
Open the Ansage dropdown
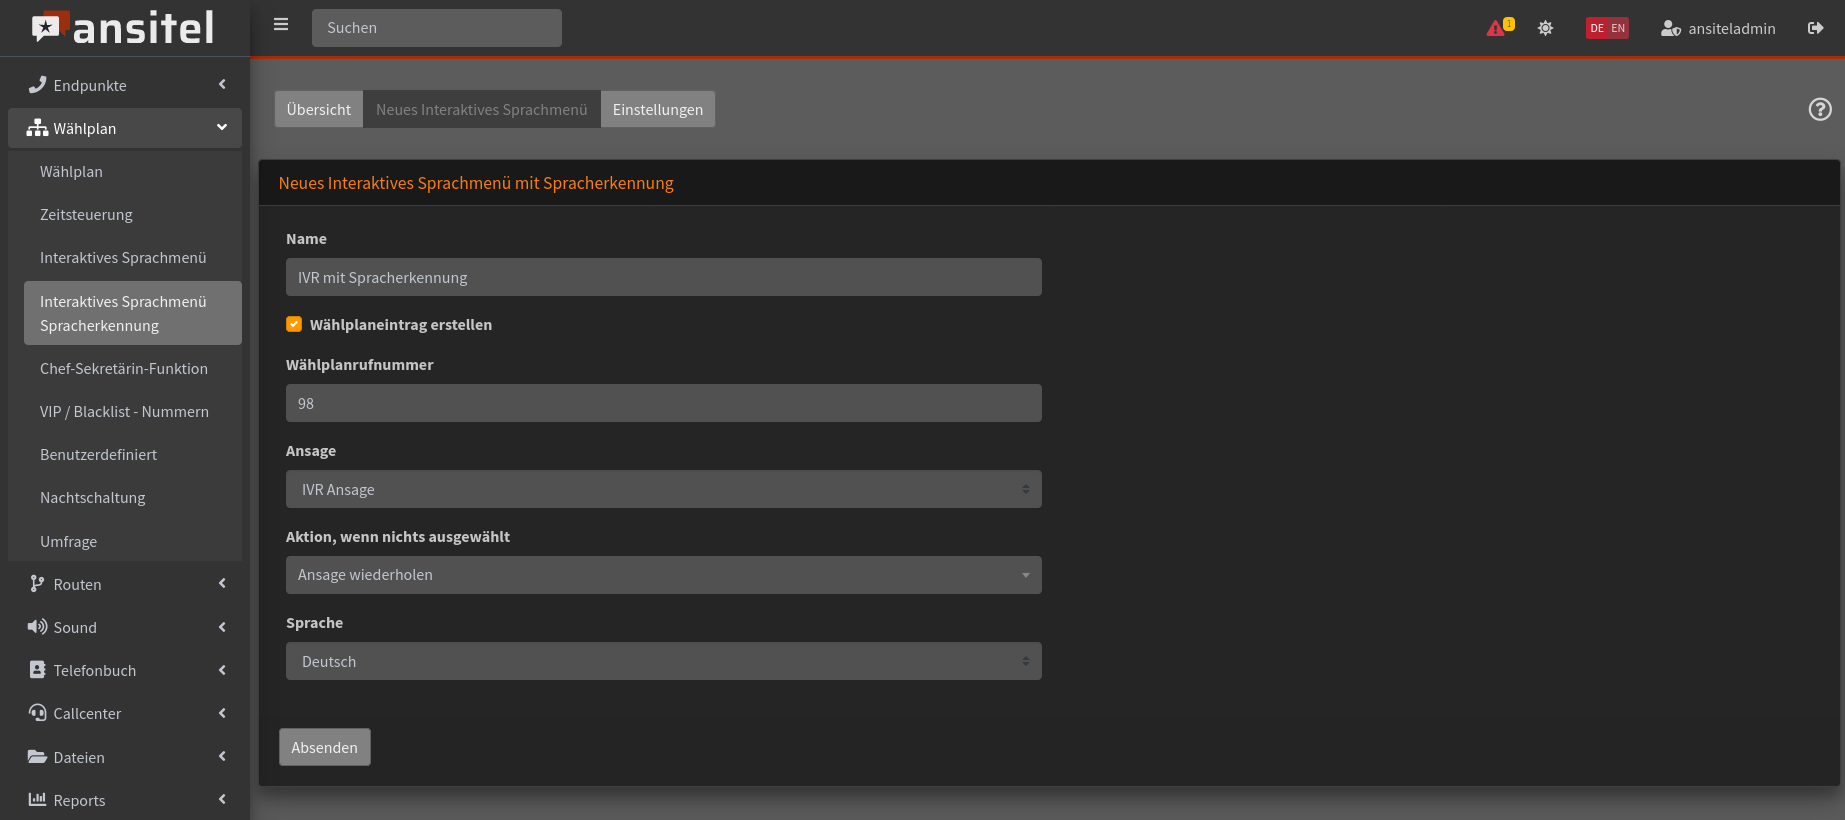[x=663, y=489]
